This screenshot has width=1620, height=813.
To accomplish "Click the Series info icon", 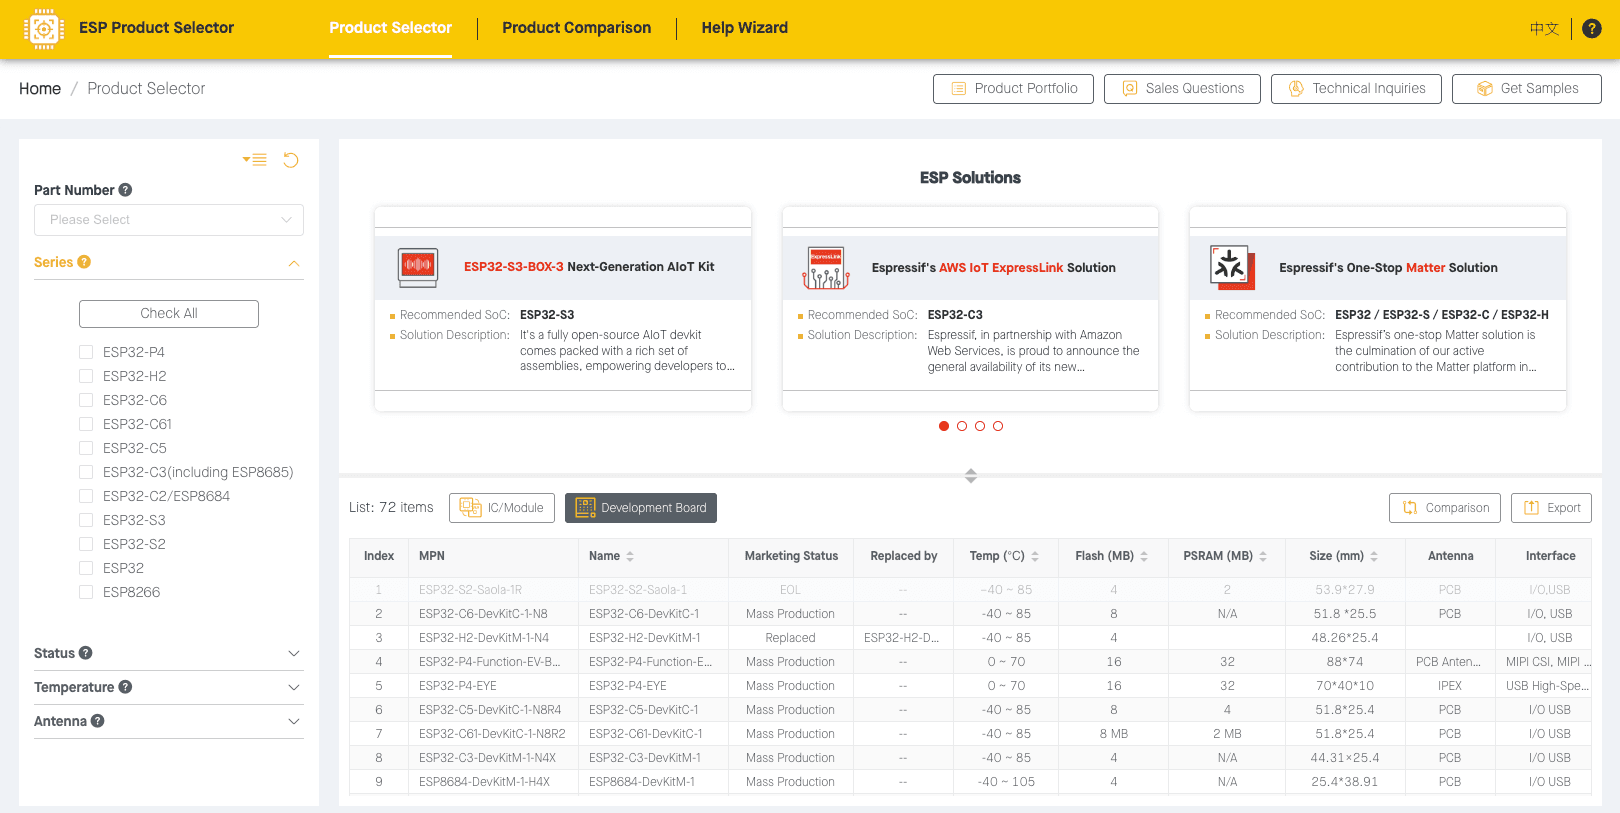I will click(84, 262).
